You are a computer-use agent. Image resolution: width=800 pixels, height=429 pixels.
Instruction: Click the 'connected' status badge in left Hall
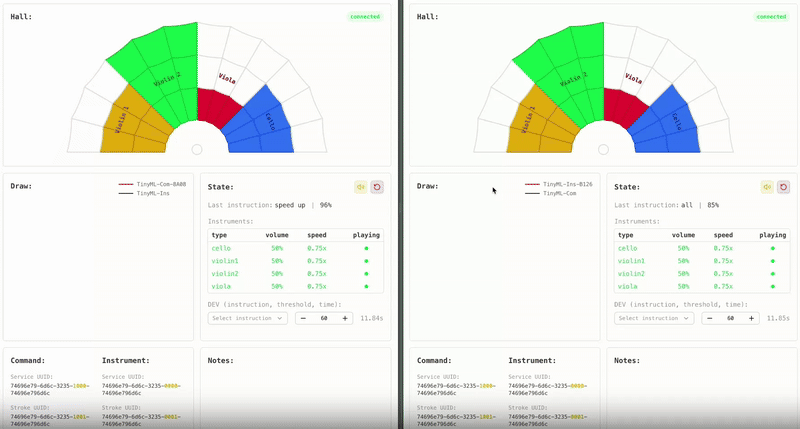(x=365, y=17)
